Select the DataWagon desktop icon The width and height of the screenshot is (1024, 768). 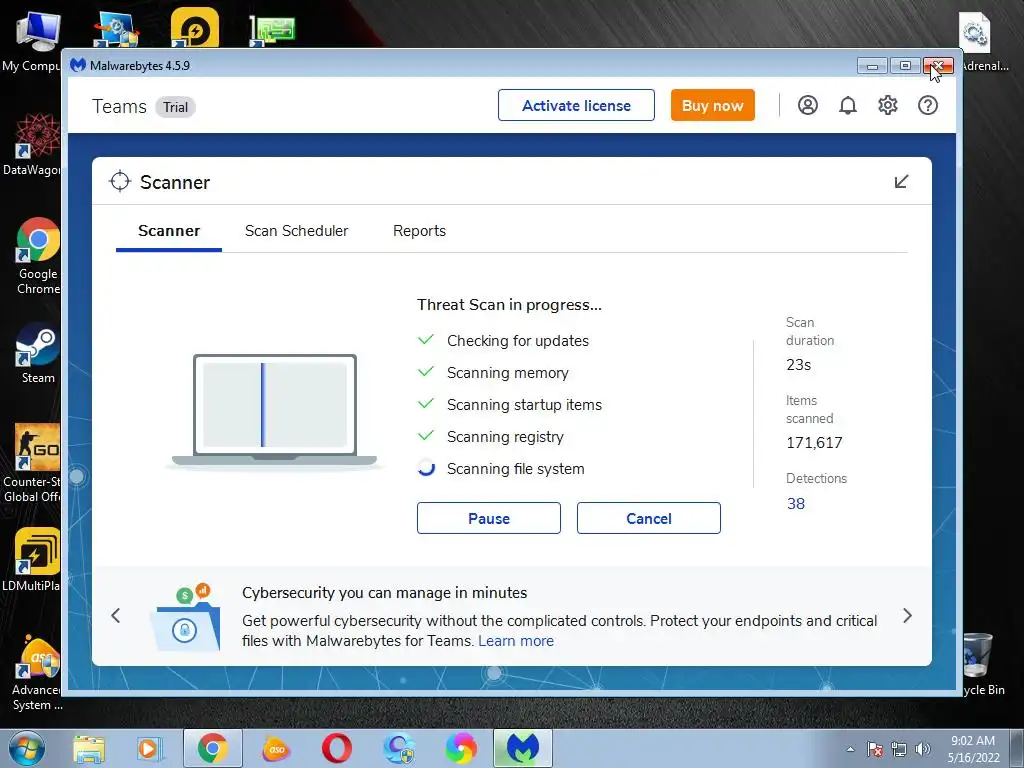[x=33, y=145]
